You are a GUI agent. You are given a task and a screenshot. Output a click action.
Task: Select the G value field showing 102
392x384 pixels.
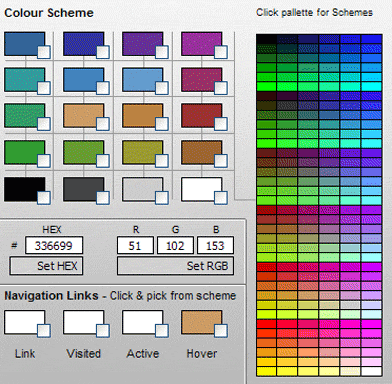click(175, 245)
